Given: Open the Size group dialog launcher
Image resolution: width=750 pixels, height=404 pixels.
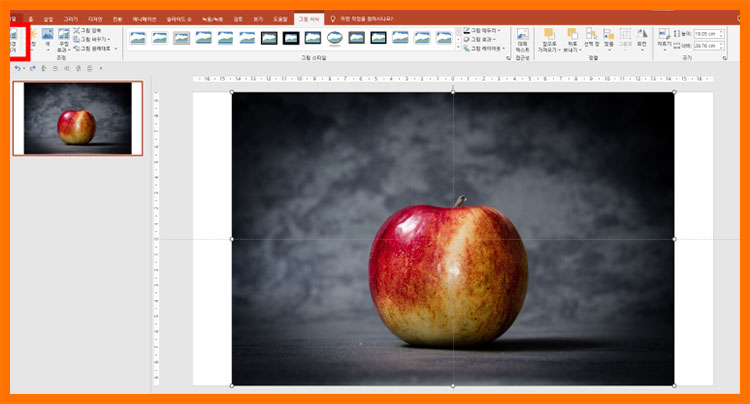Looking at the screenshot, I should click(725, 58).
